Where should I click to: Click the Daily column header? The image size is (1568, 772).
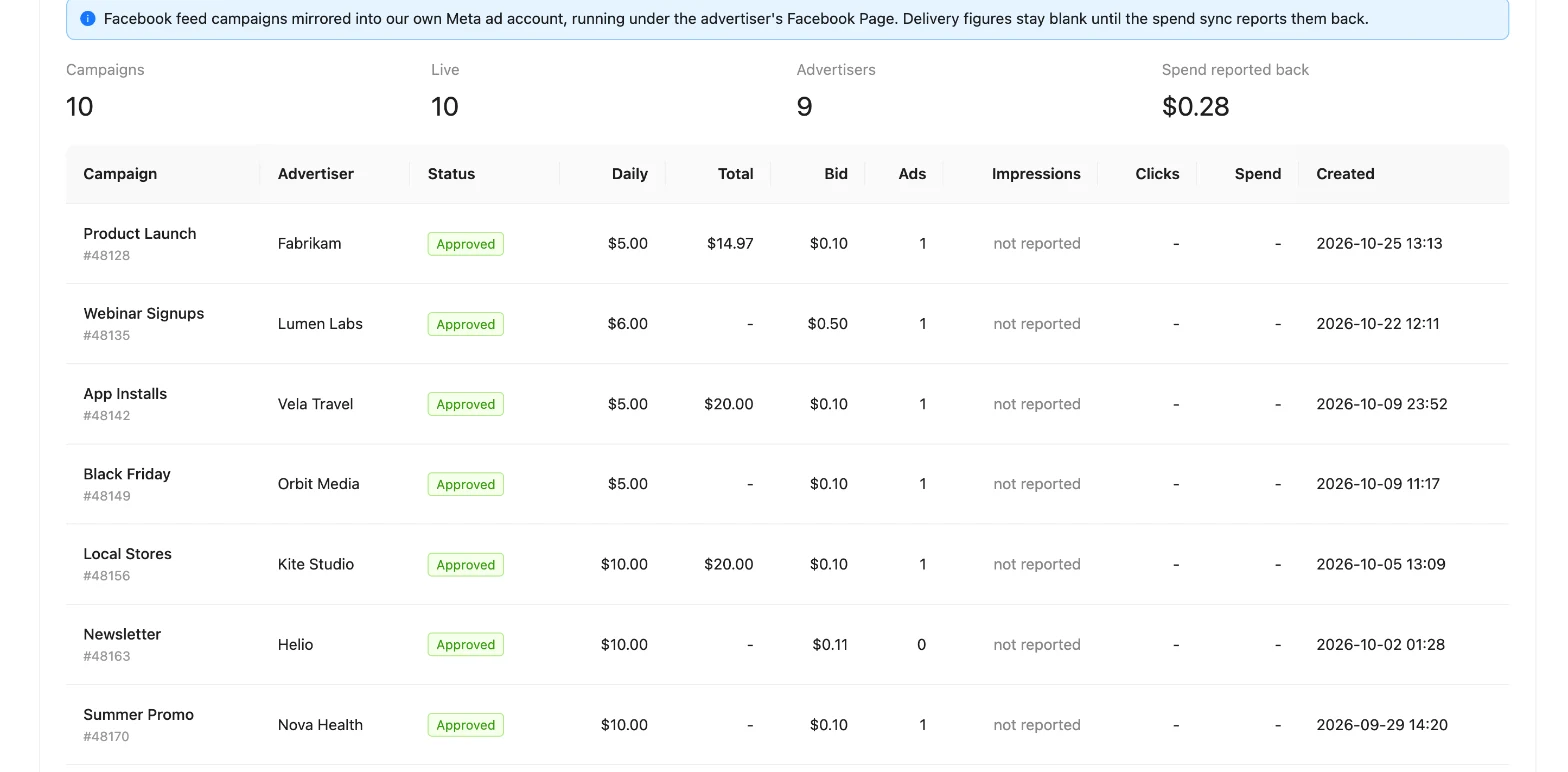630,174
